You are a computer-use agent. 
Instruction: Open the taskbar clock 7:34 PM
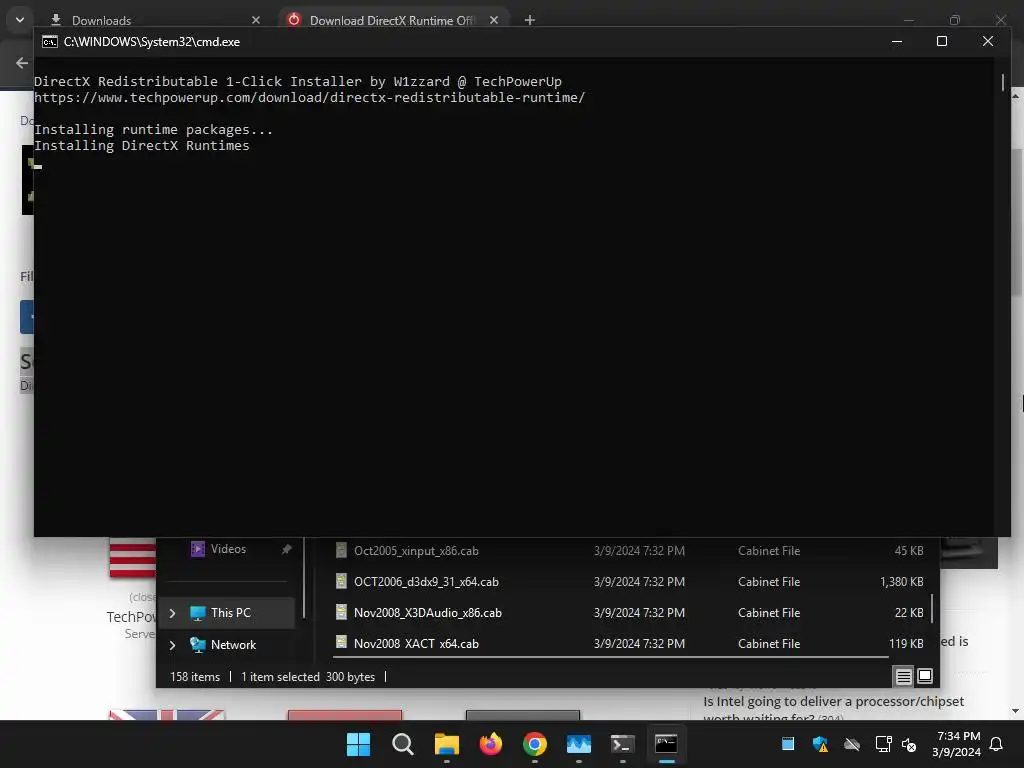point(957,744)
